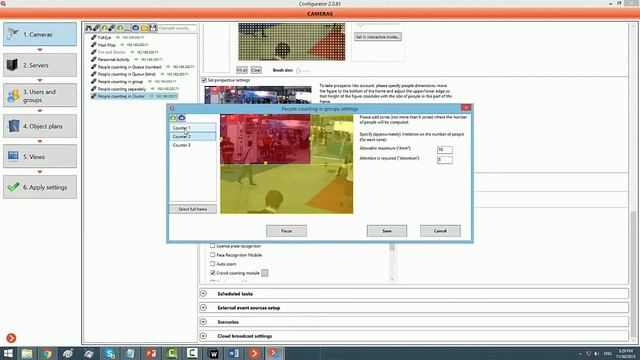Select Counter 1 in the zone list
Screen dimensions: 640x360
[193, 128]
